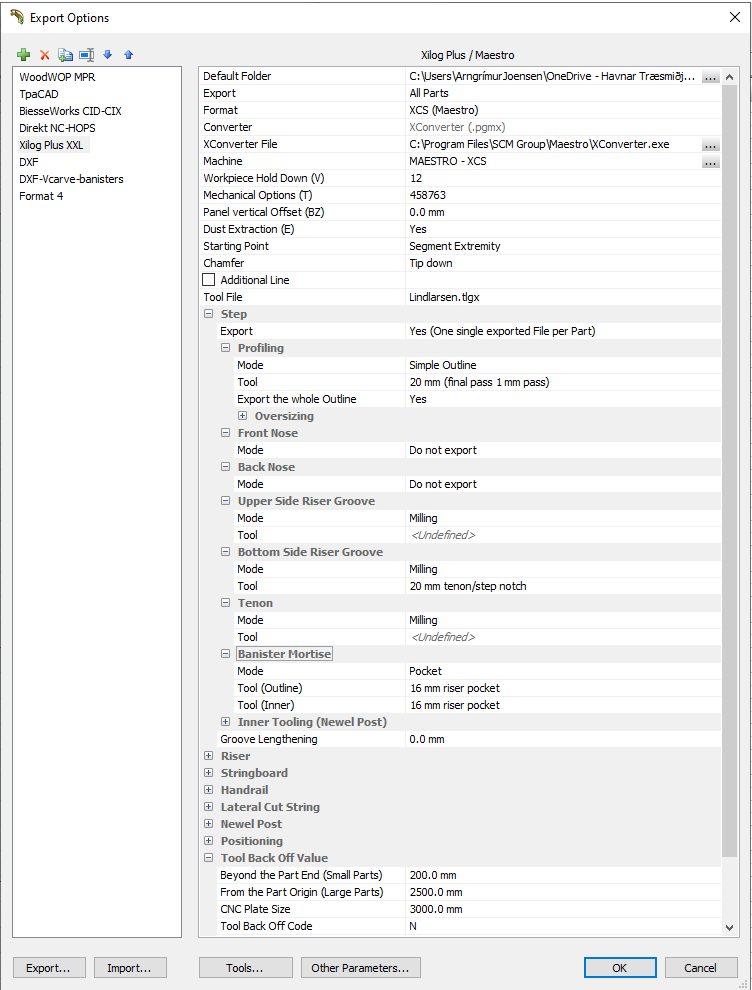Expand the Oversizing group
752x990 pixels.
tap(242, 416)
